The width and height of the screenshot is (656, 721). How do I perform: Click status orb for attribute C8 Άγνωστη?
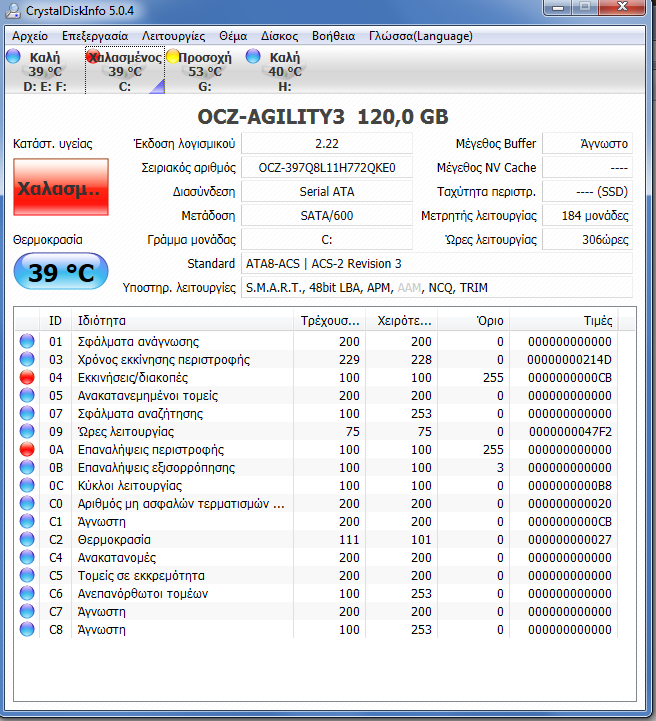pos(27,629)
